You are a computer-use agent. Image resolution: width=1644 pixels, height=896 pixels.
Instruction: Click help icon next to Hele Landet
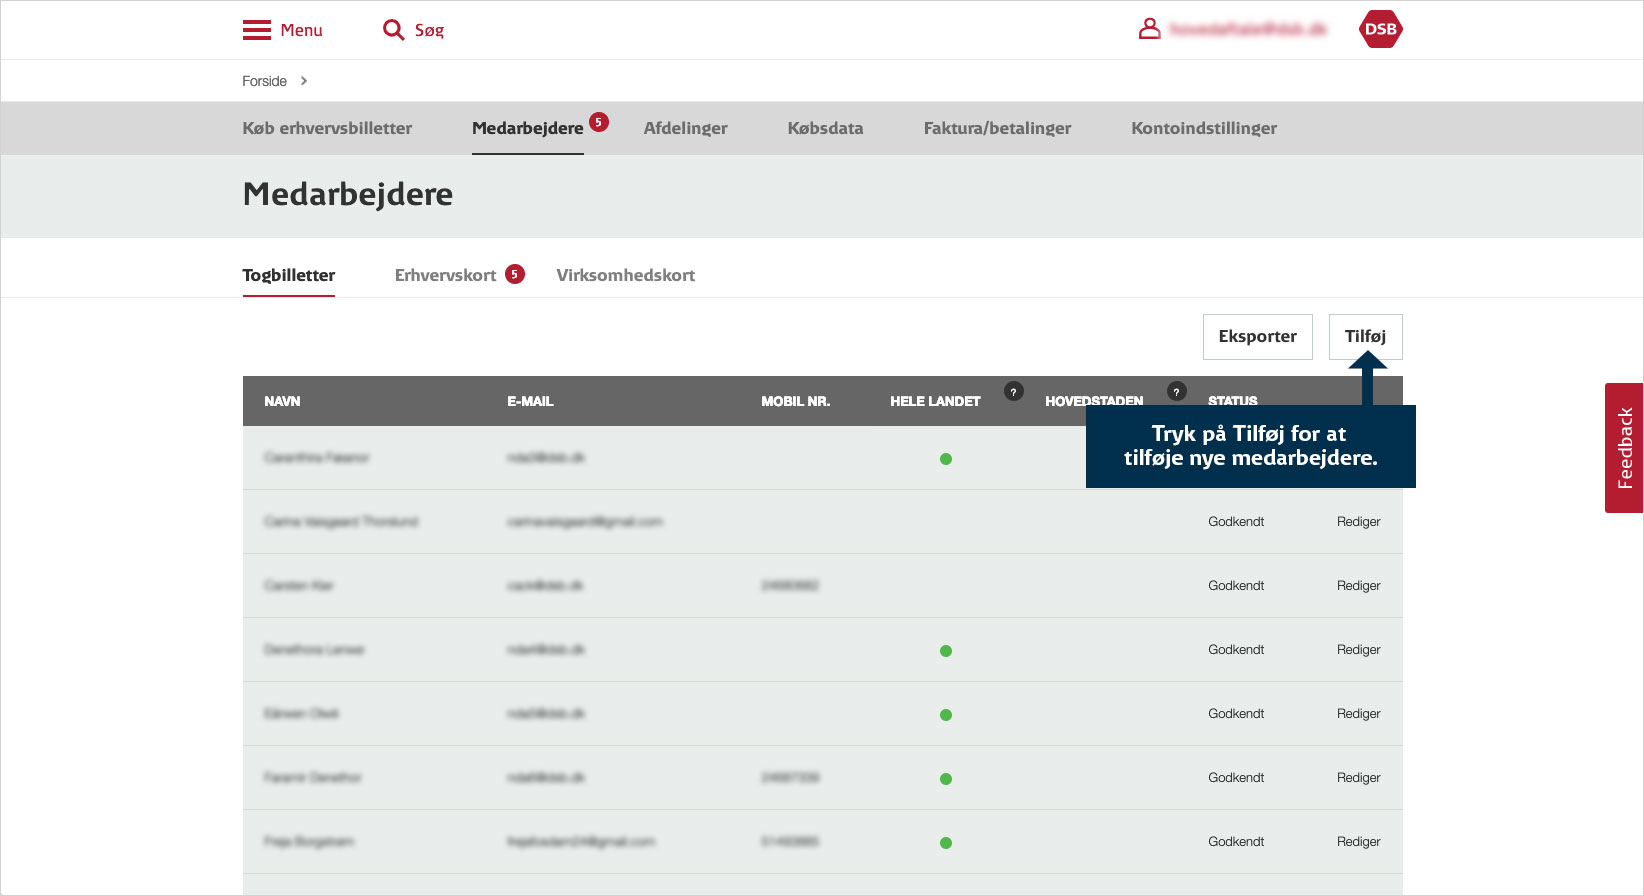[1013, 392]
